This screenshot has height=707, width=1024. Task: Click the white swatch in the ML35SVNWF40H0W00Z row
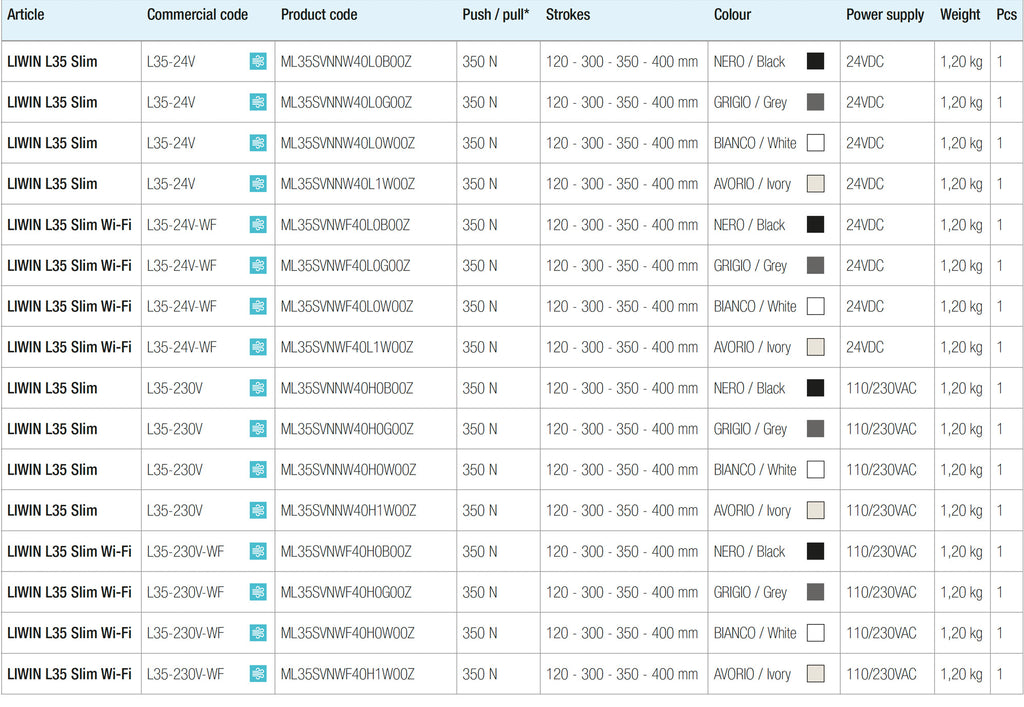[815, 633]
